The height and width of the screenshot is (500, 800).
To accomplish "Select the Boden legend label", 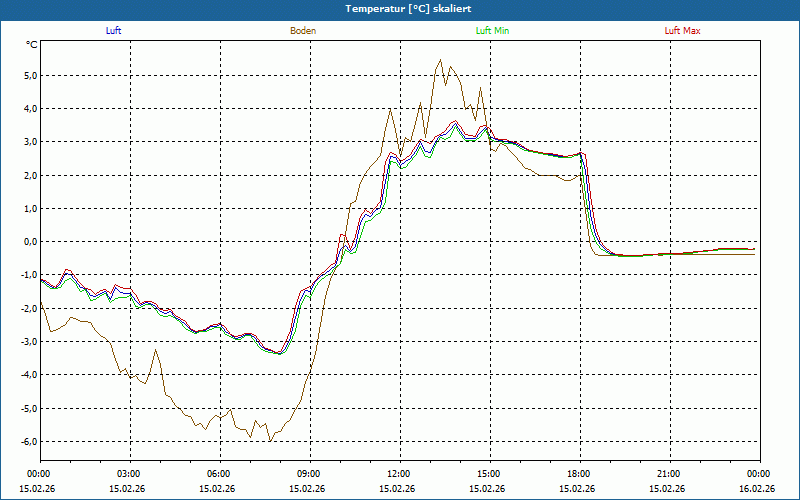I will click(303, 31).
